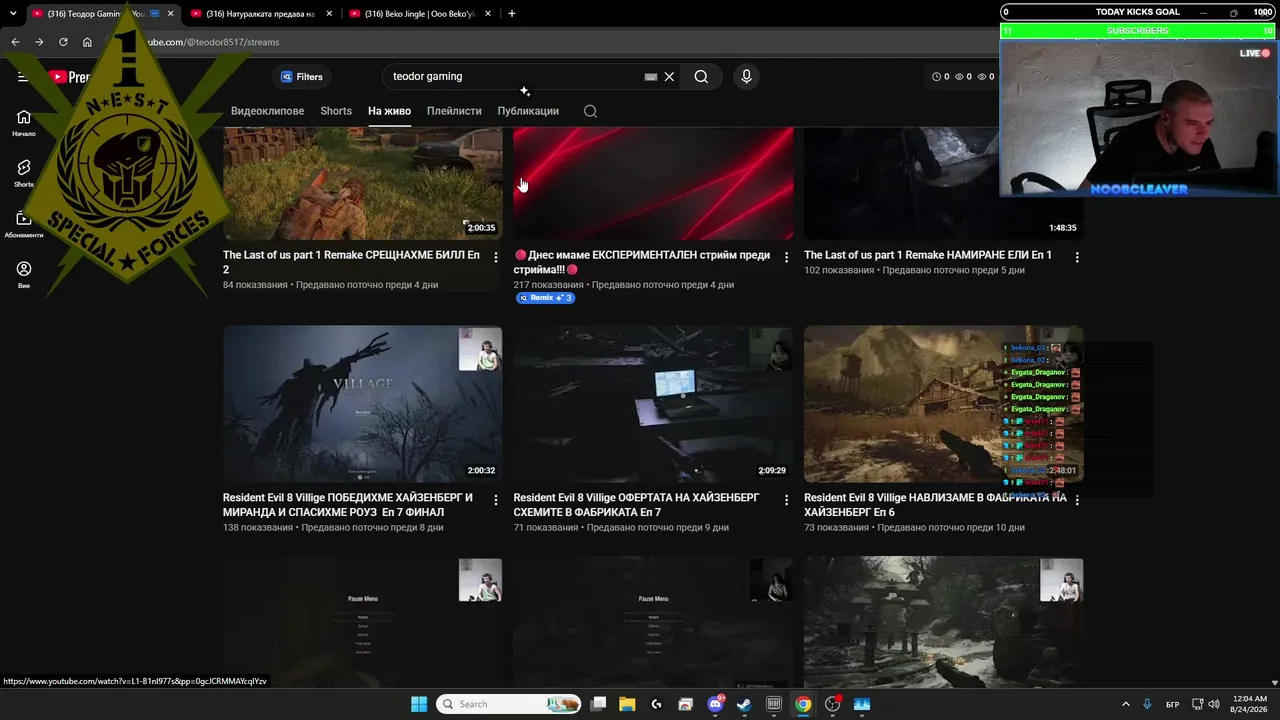Open options for ЕКСПЕРИМЕНТАЛЕН стрийм video
Screen dimensions: 1280x720
[x=786, y=257]
